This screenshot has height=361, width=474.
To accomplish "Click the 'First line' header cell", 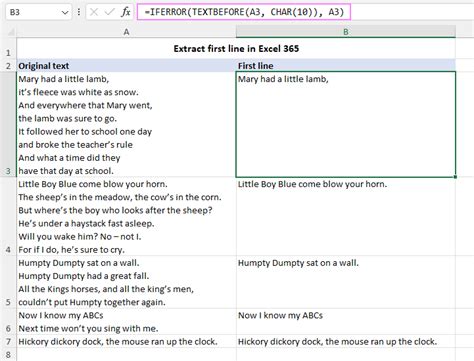I will pos(346,66).
